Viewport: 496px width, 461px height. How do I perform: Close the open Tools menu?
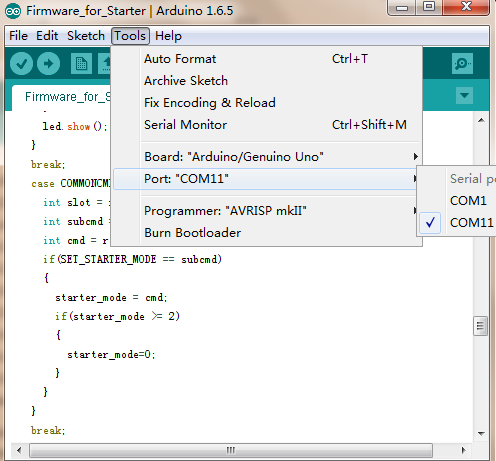[x=130, y=36]
